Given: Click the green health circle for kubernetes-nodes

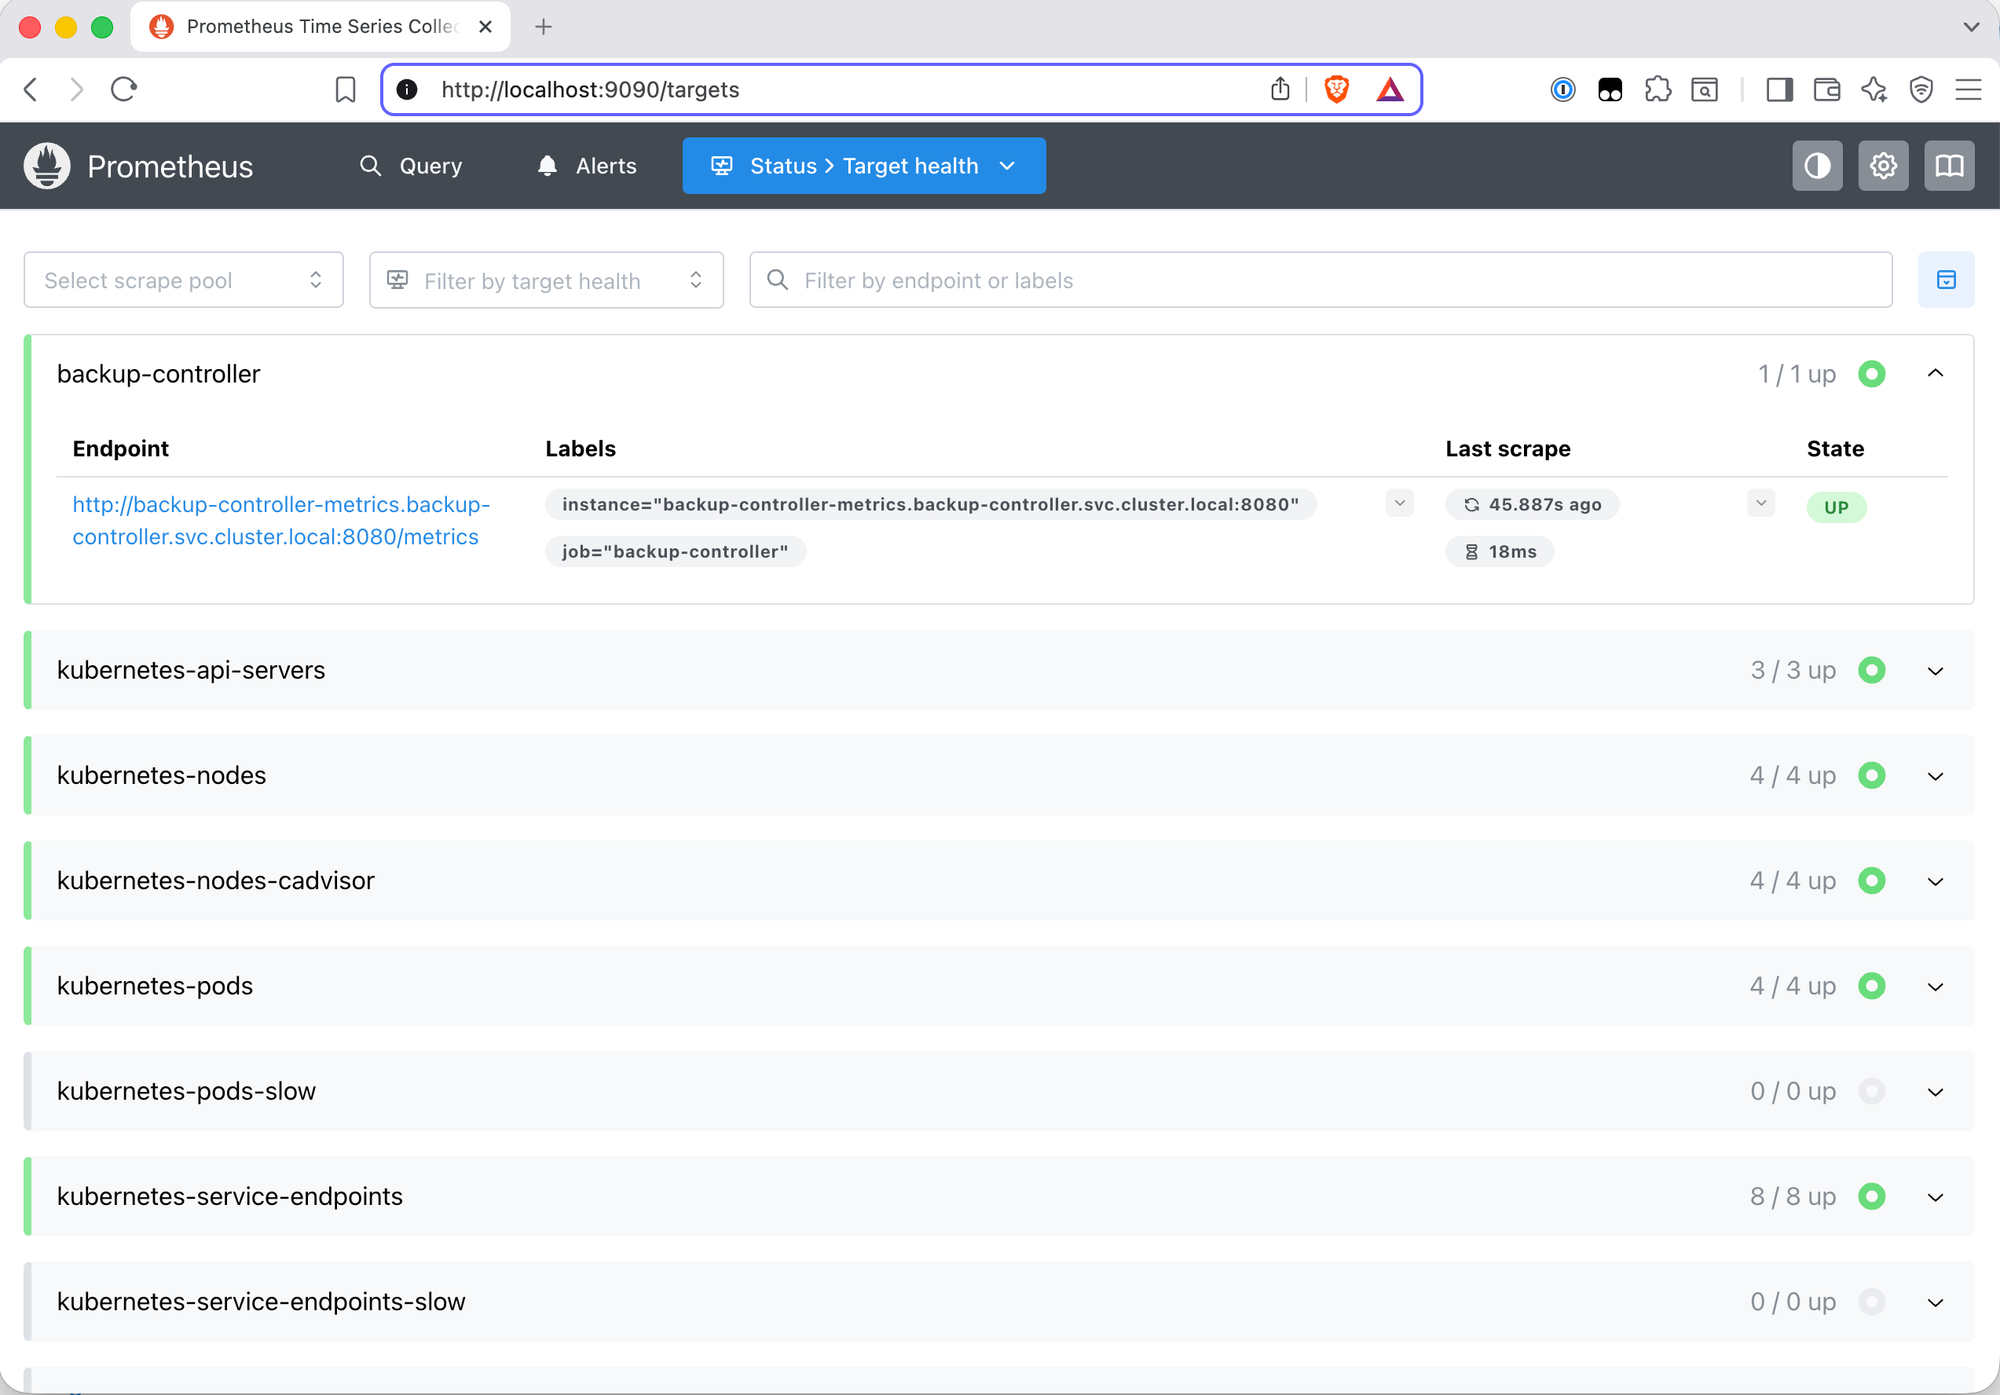Looking at the screenshot, I should pos(1871,775).
